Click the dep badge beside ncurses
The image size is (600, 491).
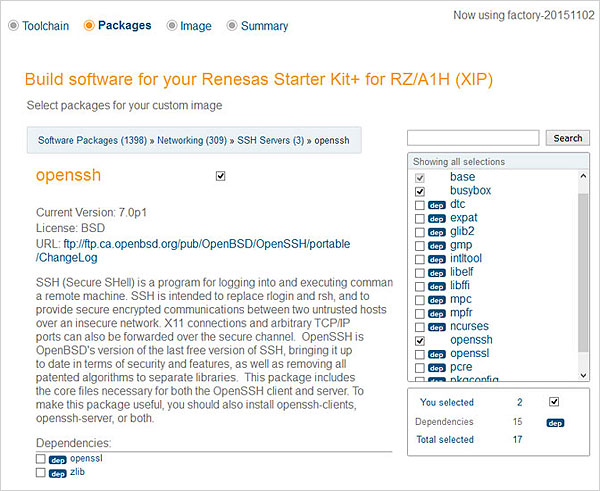coord(437,328)
